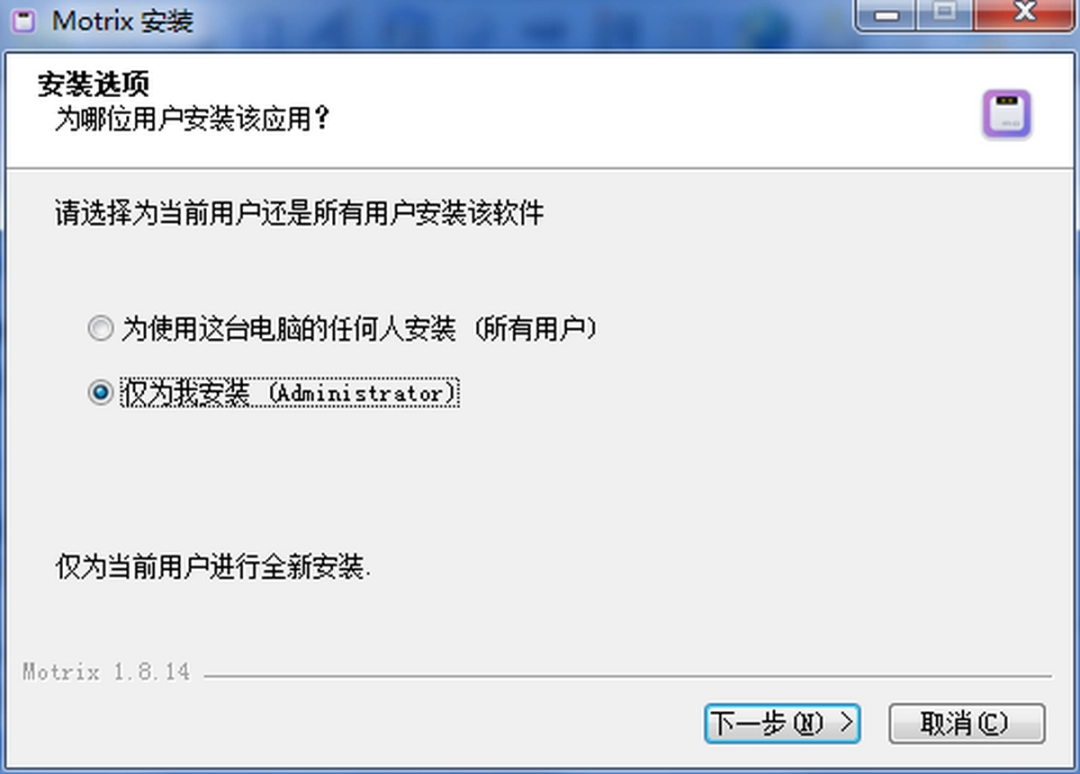Screen dimensions: 1080x774
Task: Click the disabled maximize window button
Action: click(944, 14)
